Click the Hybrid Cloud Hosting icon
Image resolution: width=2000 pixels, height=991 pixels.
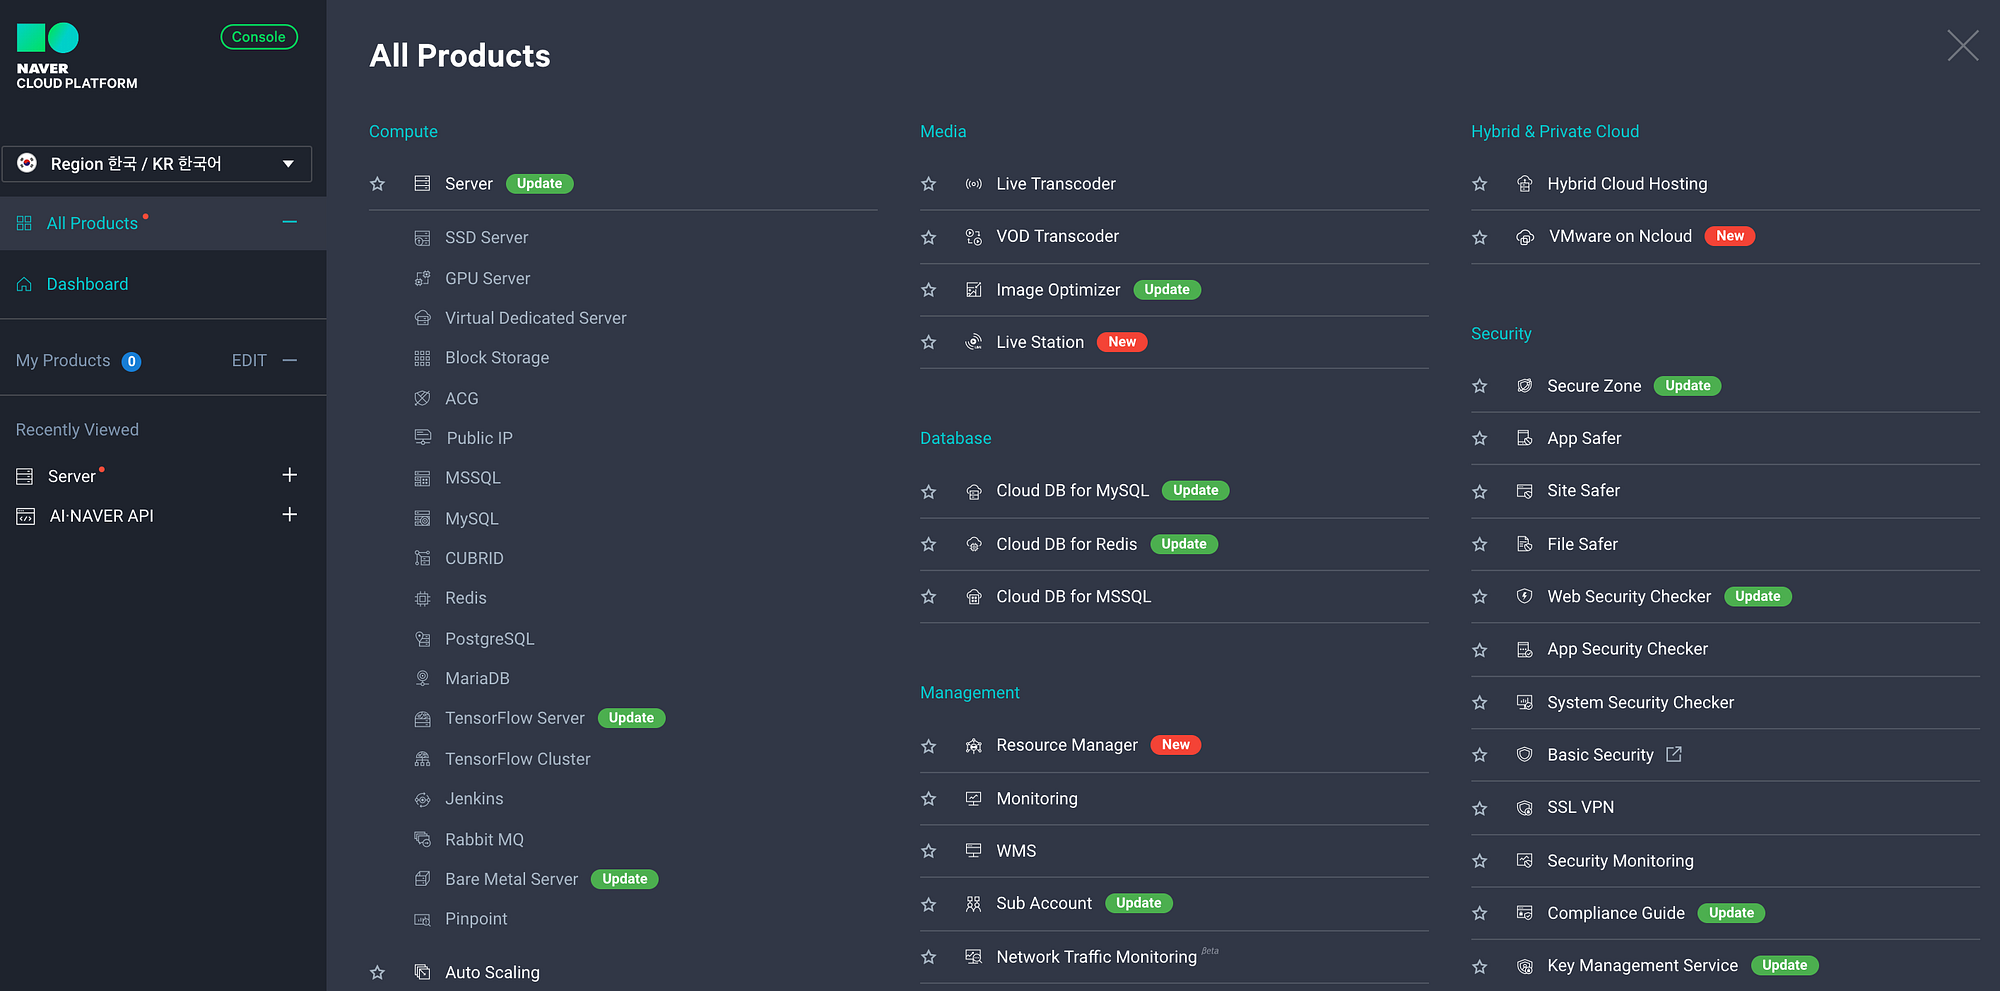point(1524,184)
